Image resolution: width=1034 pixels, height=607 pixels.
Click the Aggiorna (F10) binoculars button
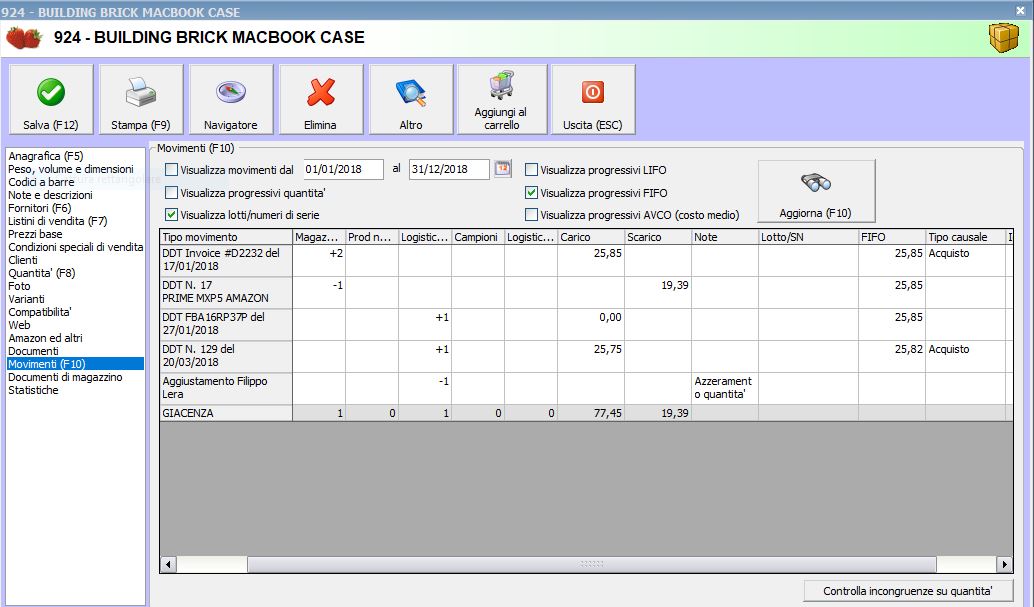point(816,191)
